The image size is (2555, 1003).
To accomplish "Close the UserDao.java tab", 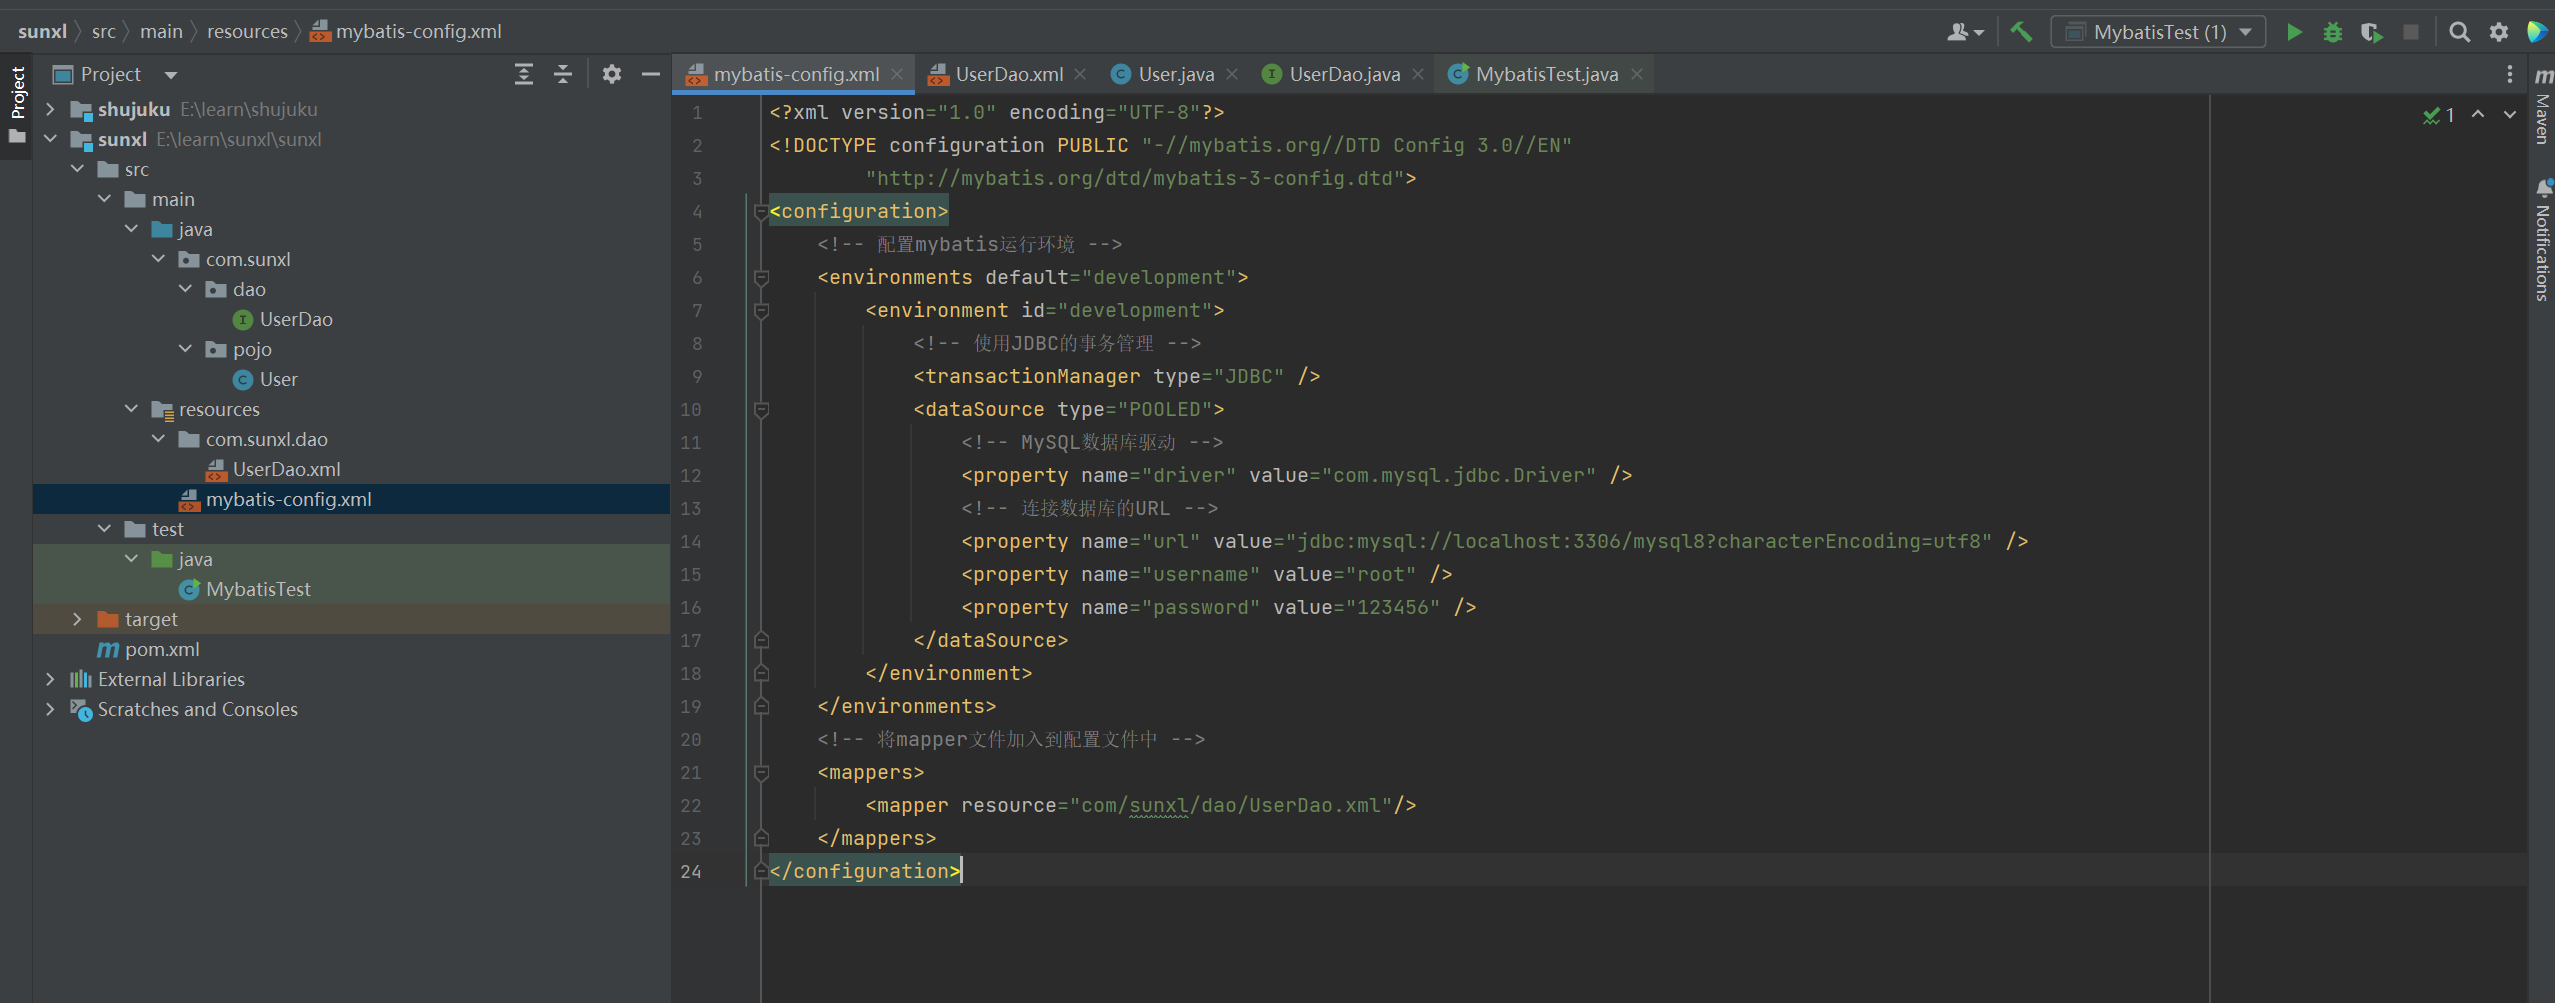I will tap(1418, 74).
